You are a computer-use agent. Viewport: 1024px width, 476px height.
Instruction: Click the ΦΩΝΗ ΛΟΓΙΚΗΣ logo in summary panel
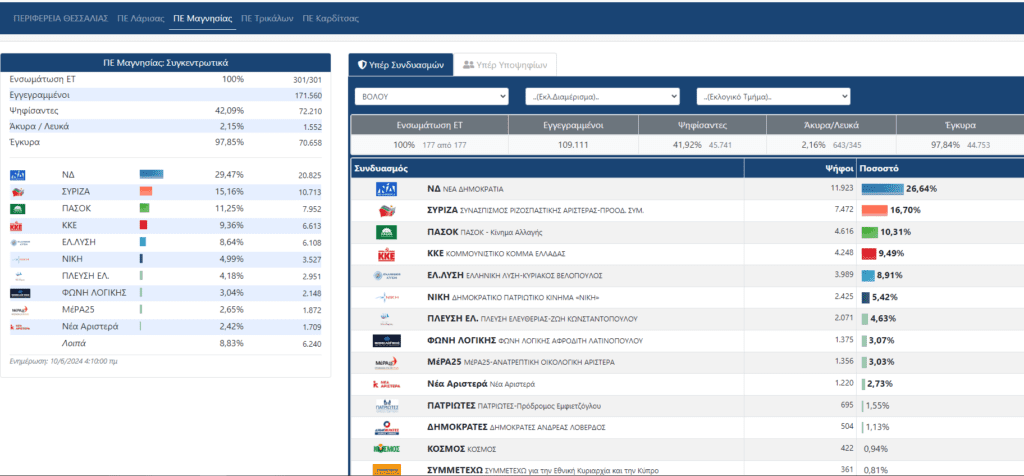pos(21,293)
